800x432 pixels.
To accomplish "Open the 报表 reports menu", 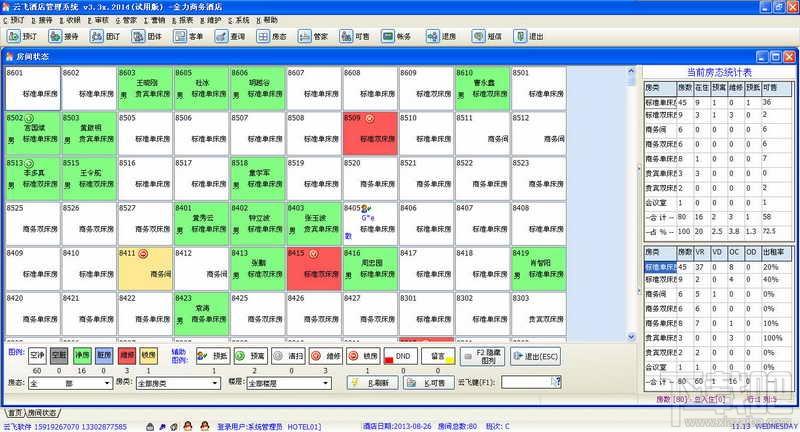I will click(x=183, y=20).
